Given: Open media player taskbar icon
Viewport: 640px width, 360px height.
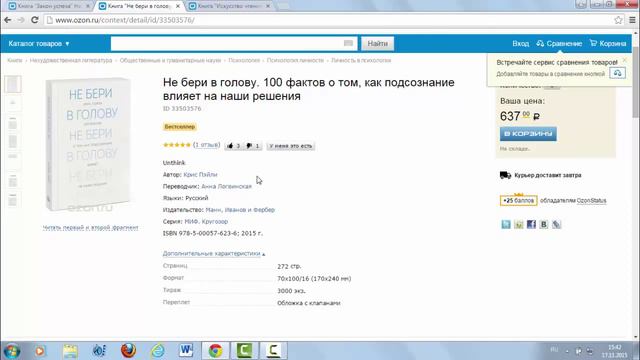Looking at the screenshot, I should pos(40,351).
